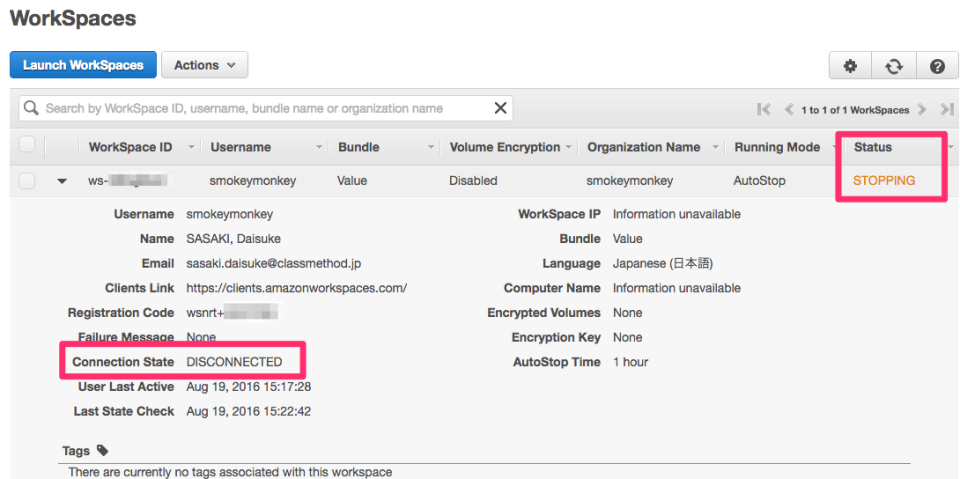Viewport: 960px width, 479px height.
Task: Click the 1 to 1 of 1 WorkSpaces text
Action: [855, 110]
